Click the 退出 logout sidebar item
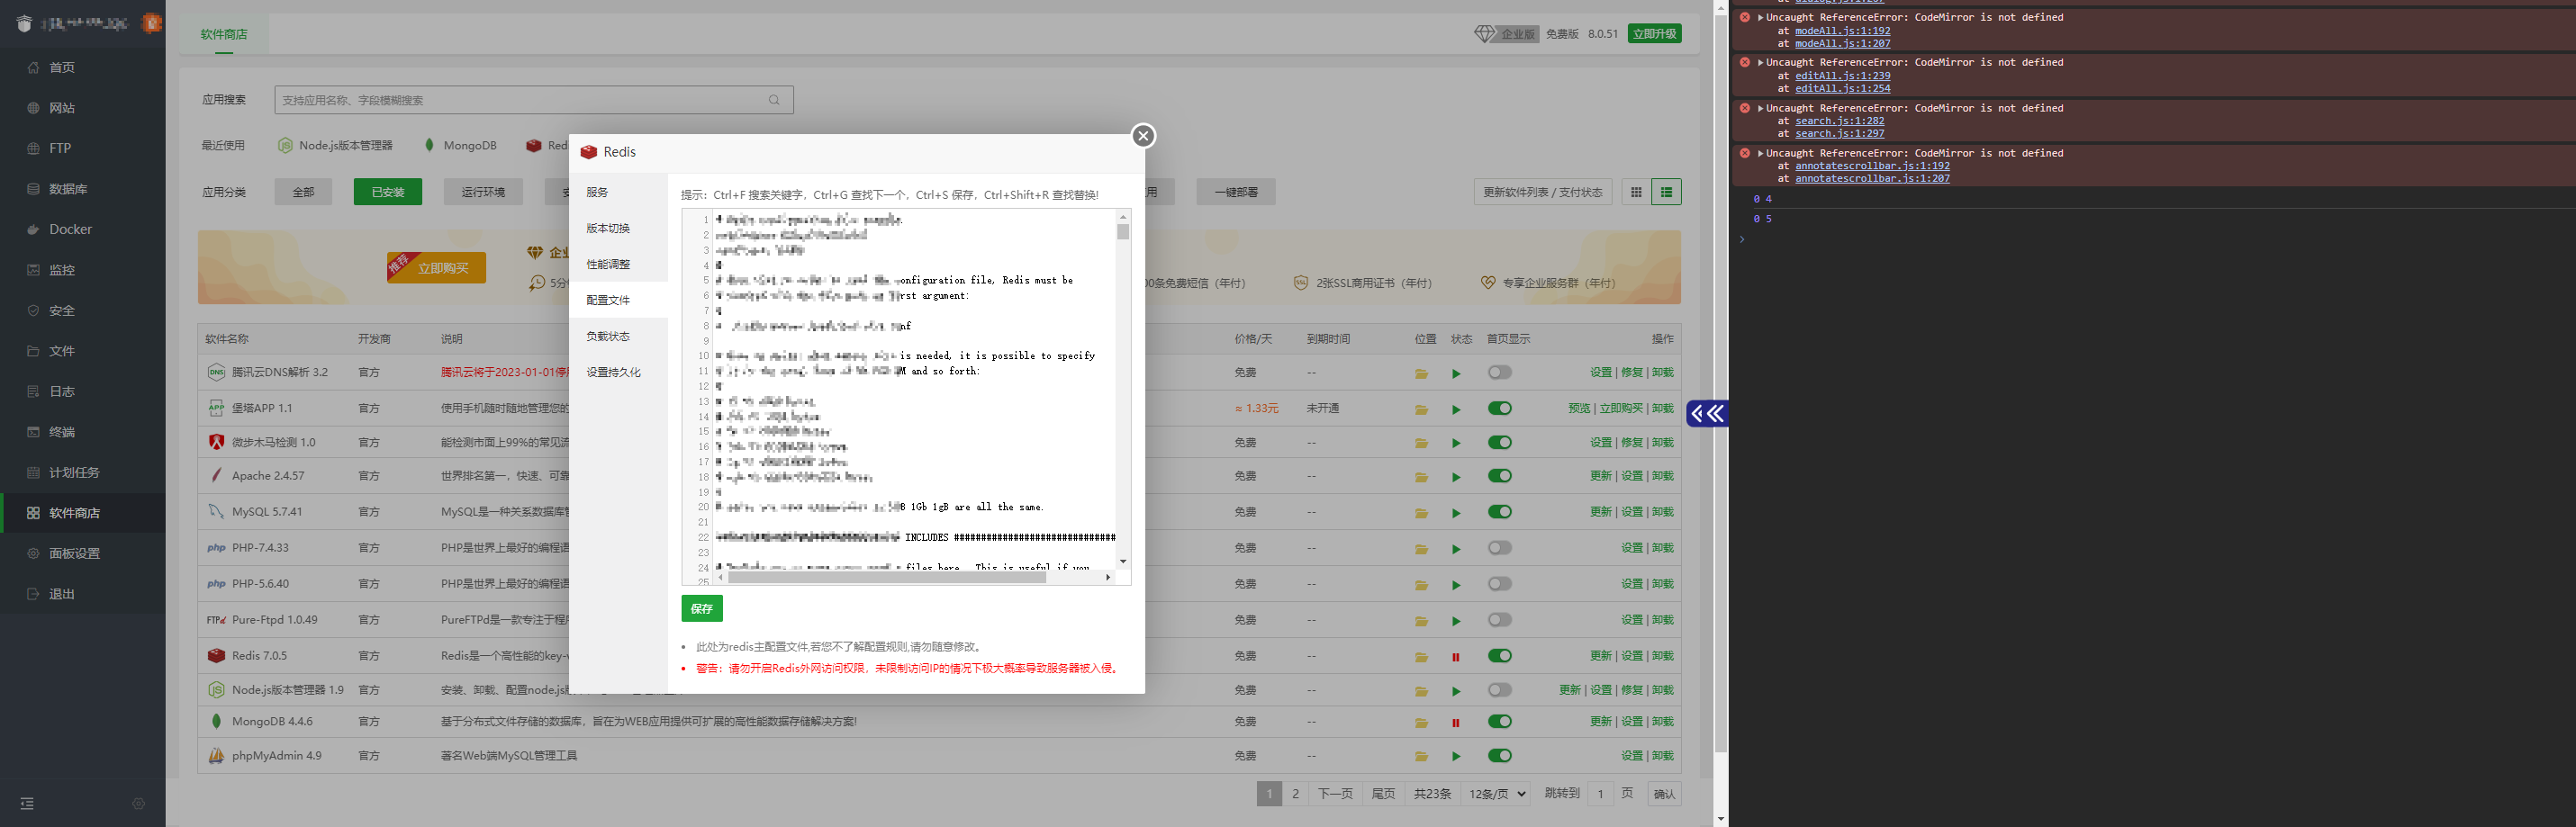 (x=62, y=594)
